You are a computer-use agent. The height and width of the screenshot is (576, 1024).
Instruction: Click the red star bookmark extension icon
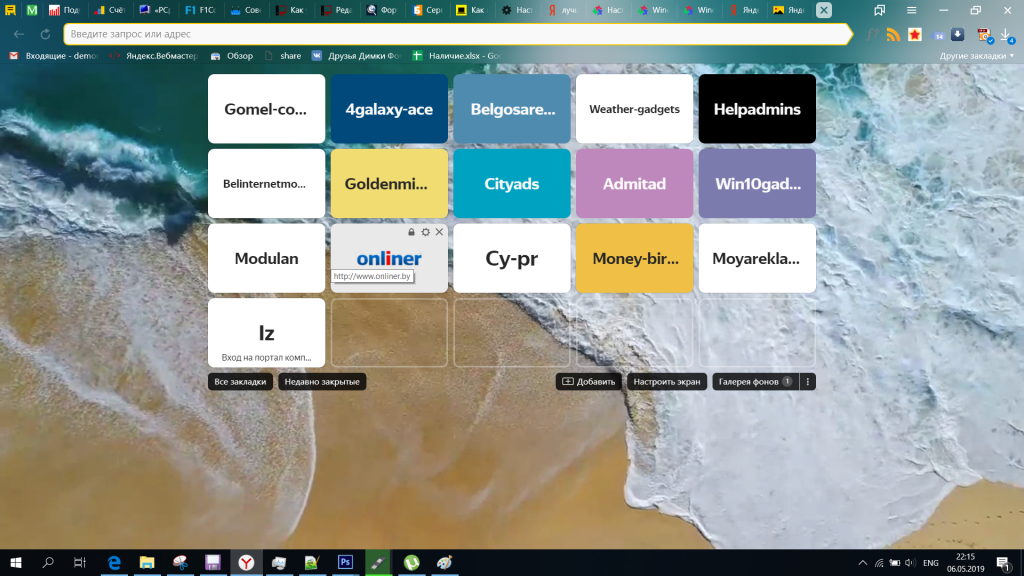click(x=914, y=35)
